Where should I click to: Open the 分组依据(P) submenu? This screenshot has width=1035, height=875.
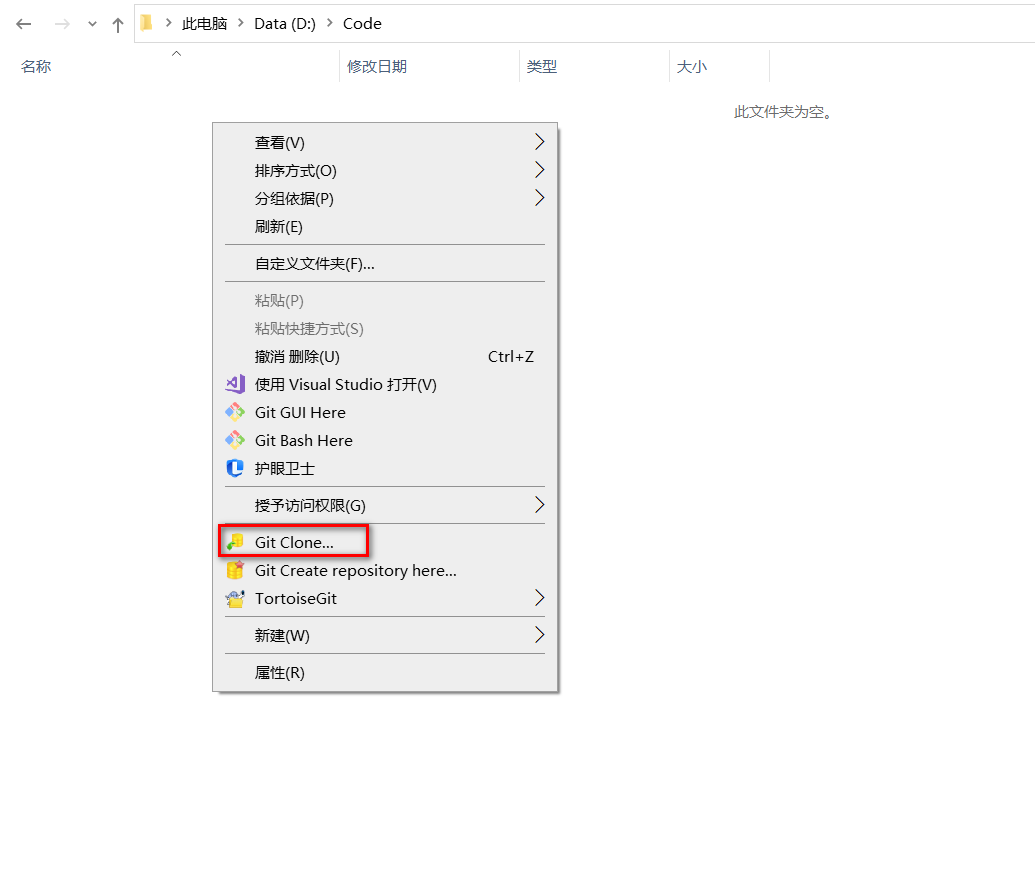(x=385, y=199)
